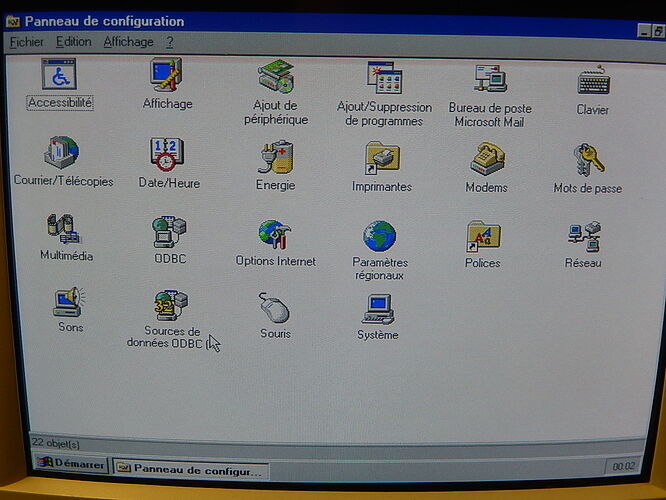The image size is (666, 500).
Task: Minimize the Panneau de configuration window
Action: (x=645, y=31)
